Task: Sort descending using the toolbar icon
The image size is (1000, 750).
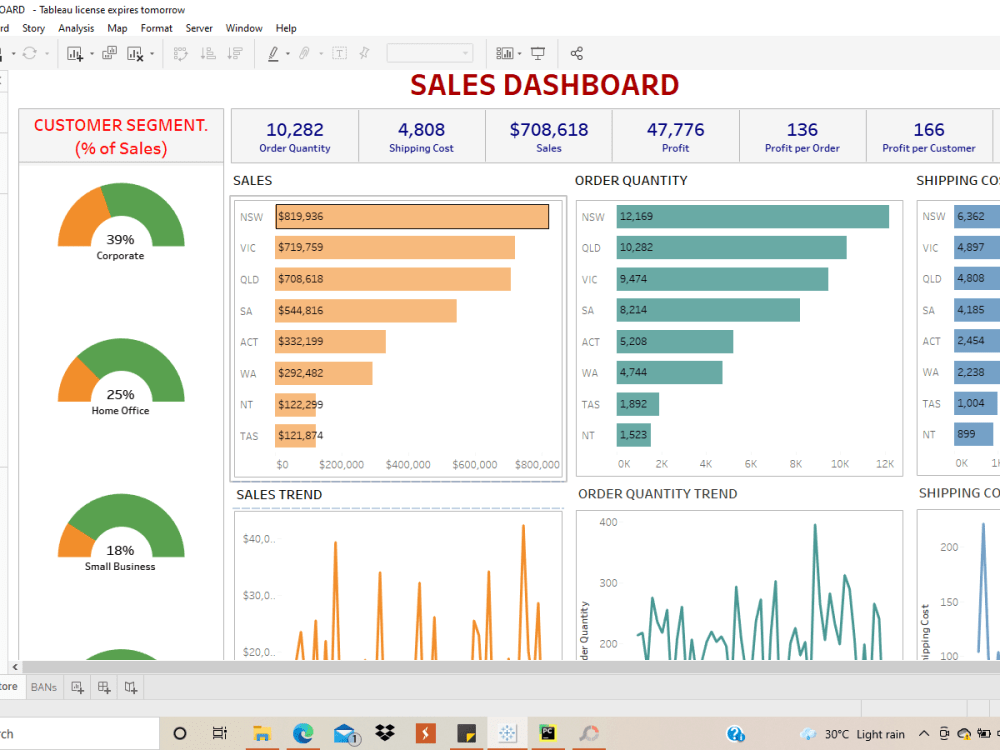Action: click(x=237, y=53)
